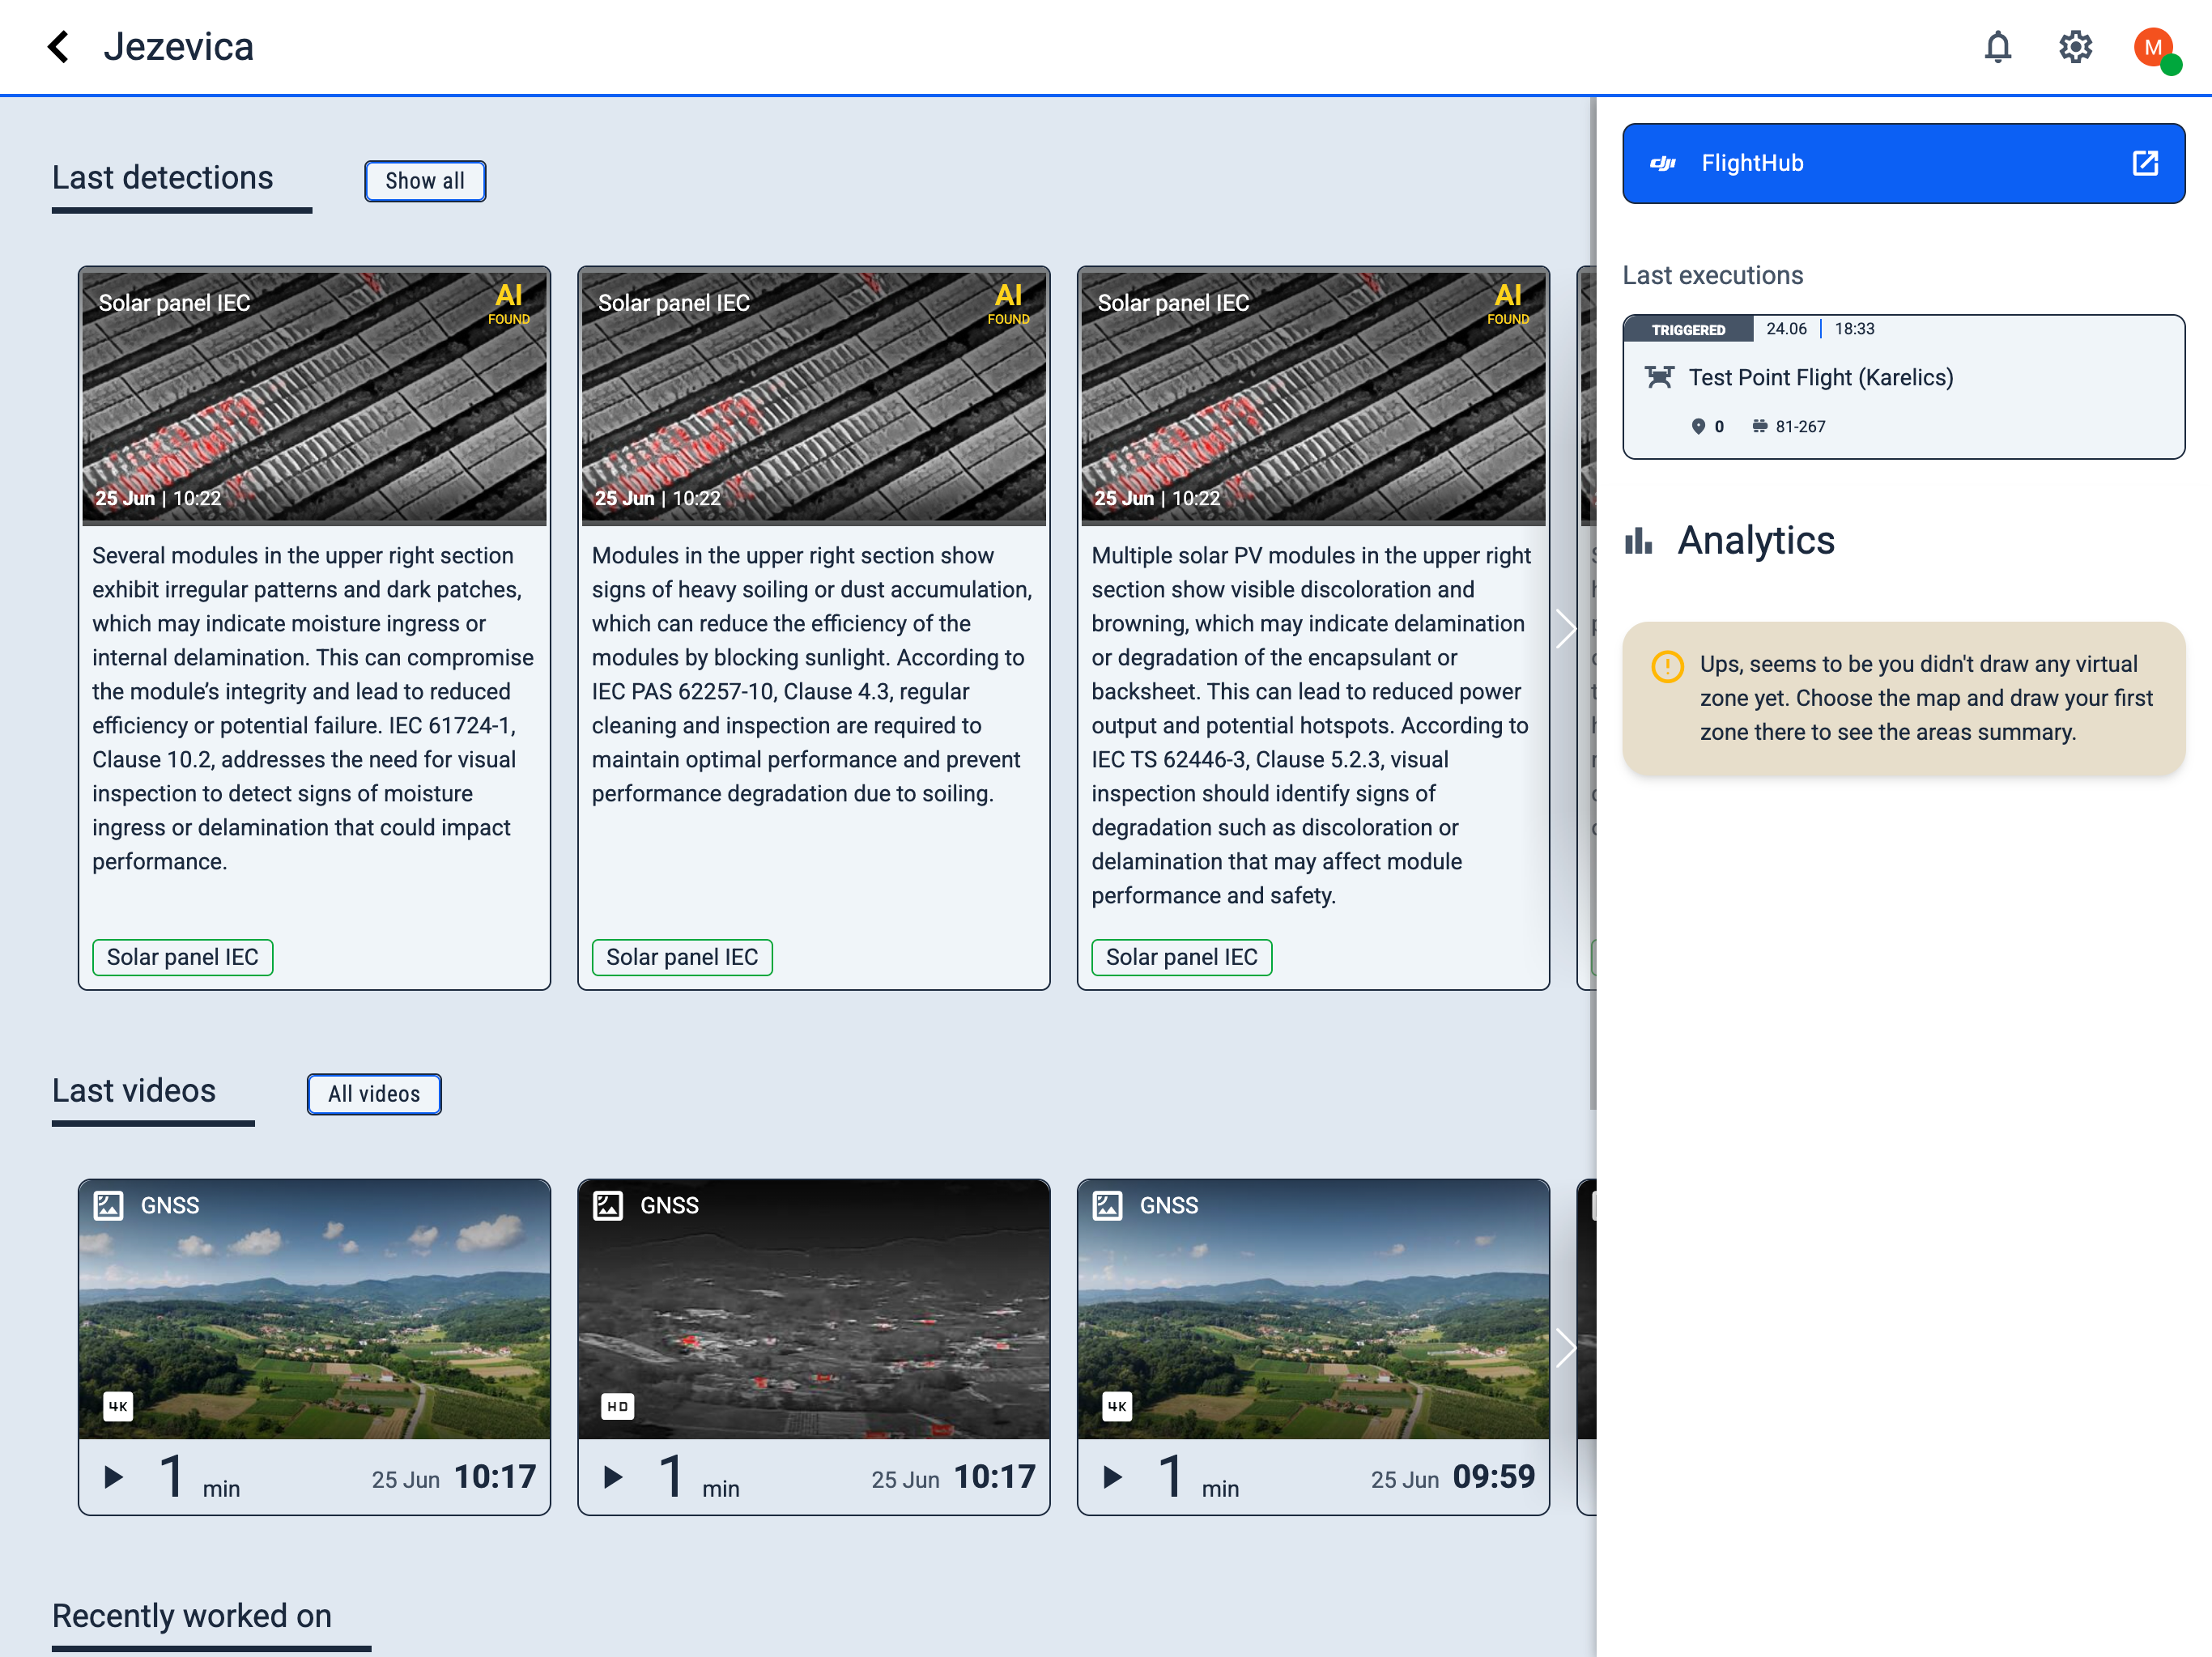Click the Analytics heading
2212x1657 pixels.
click(x=1756, y=541)
